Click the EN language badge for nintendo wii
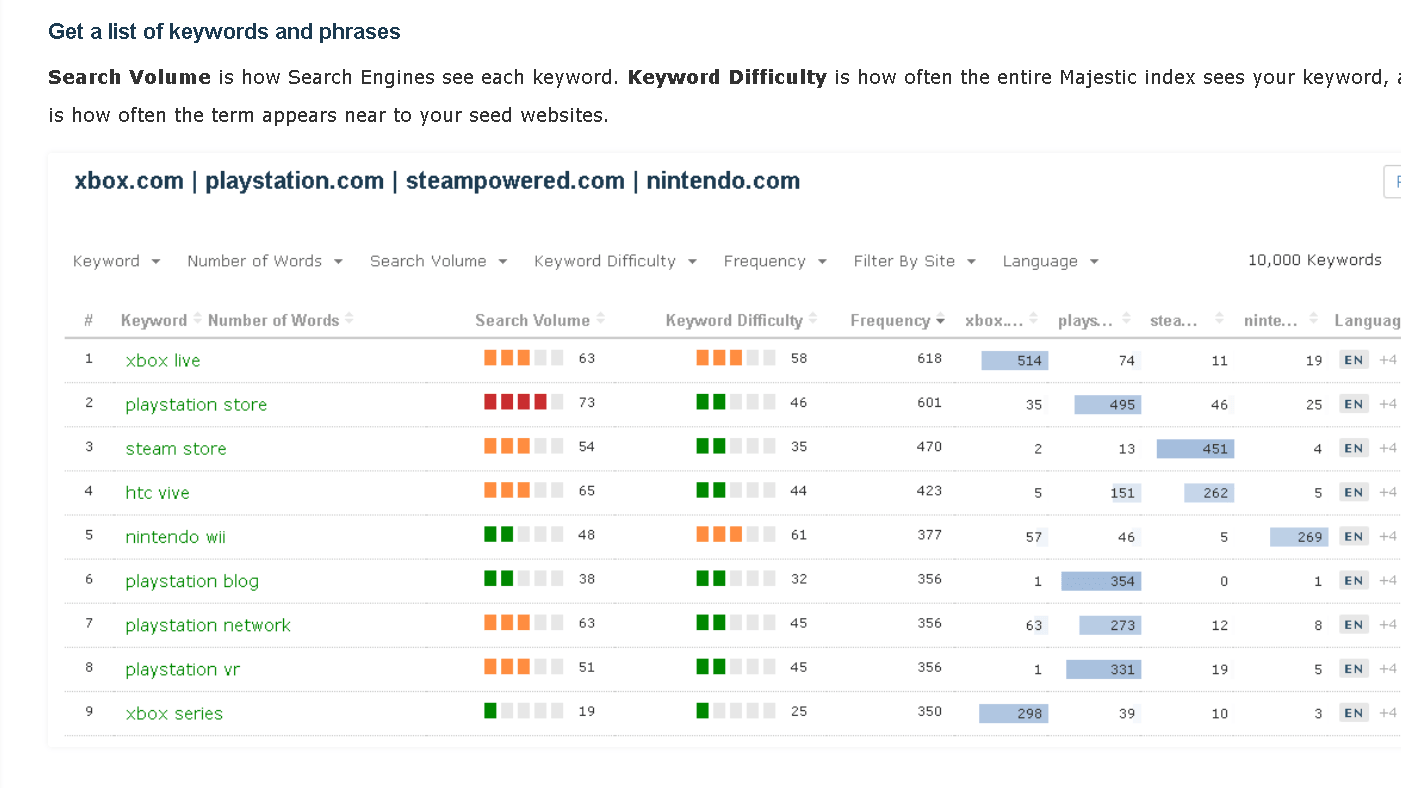Viewport: 1401px width, 788px height. (x=1353, y=535)
